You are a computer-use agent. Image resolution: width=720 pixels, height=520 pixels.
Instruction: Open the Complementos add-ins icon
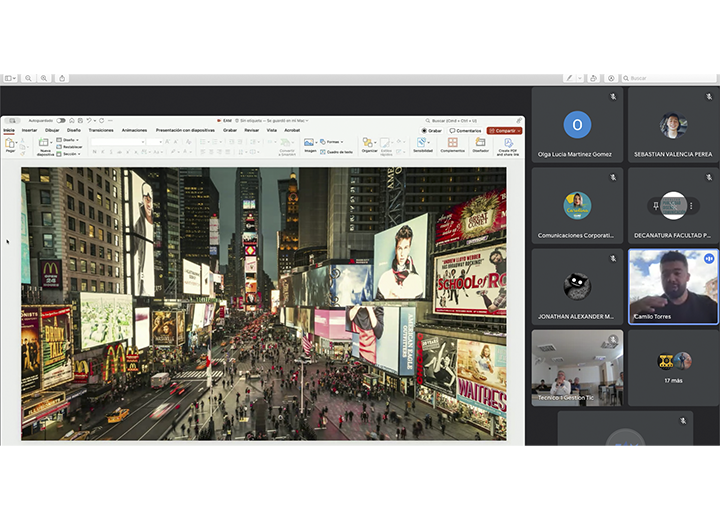(453, 142)
